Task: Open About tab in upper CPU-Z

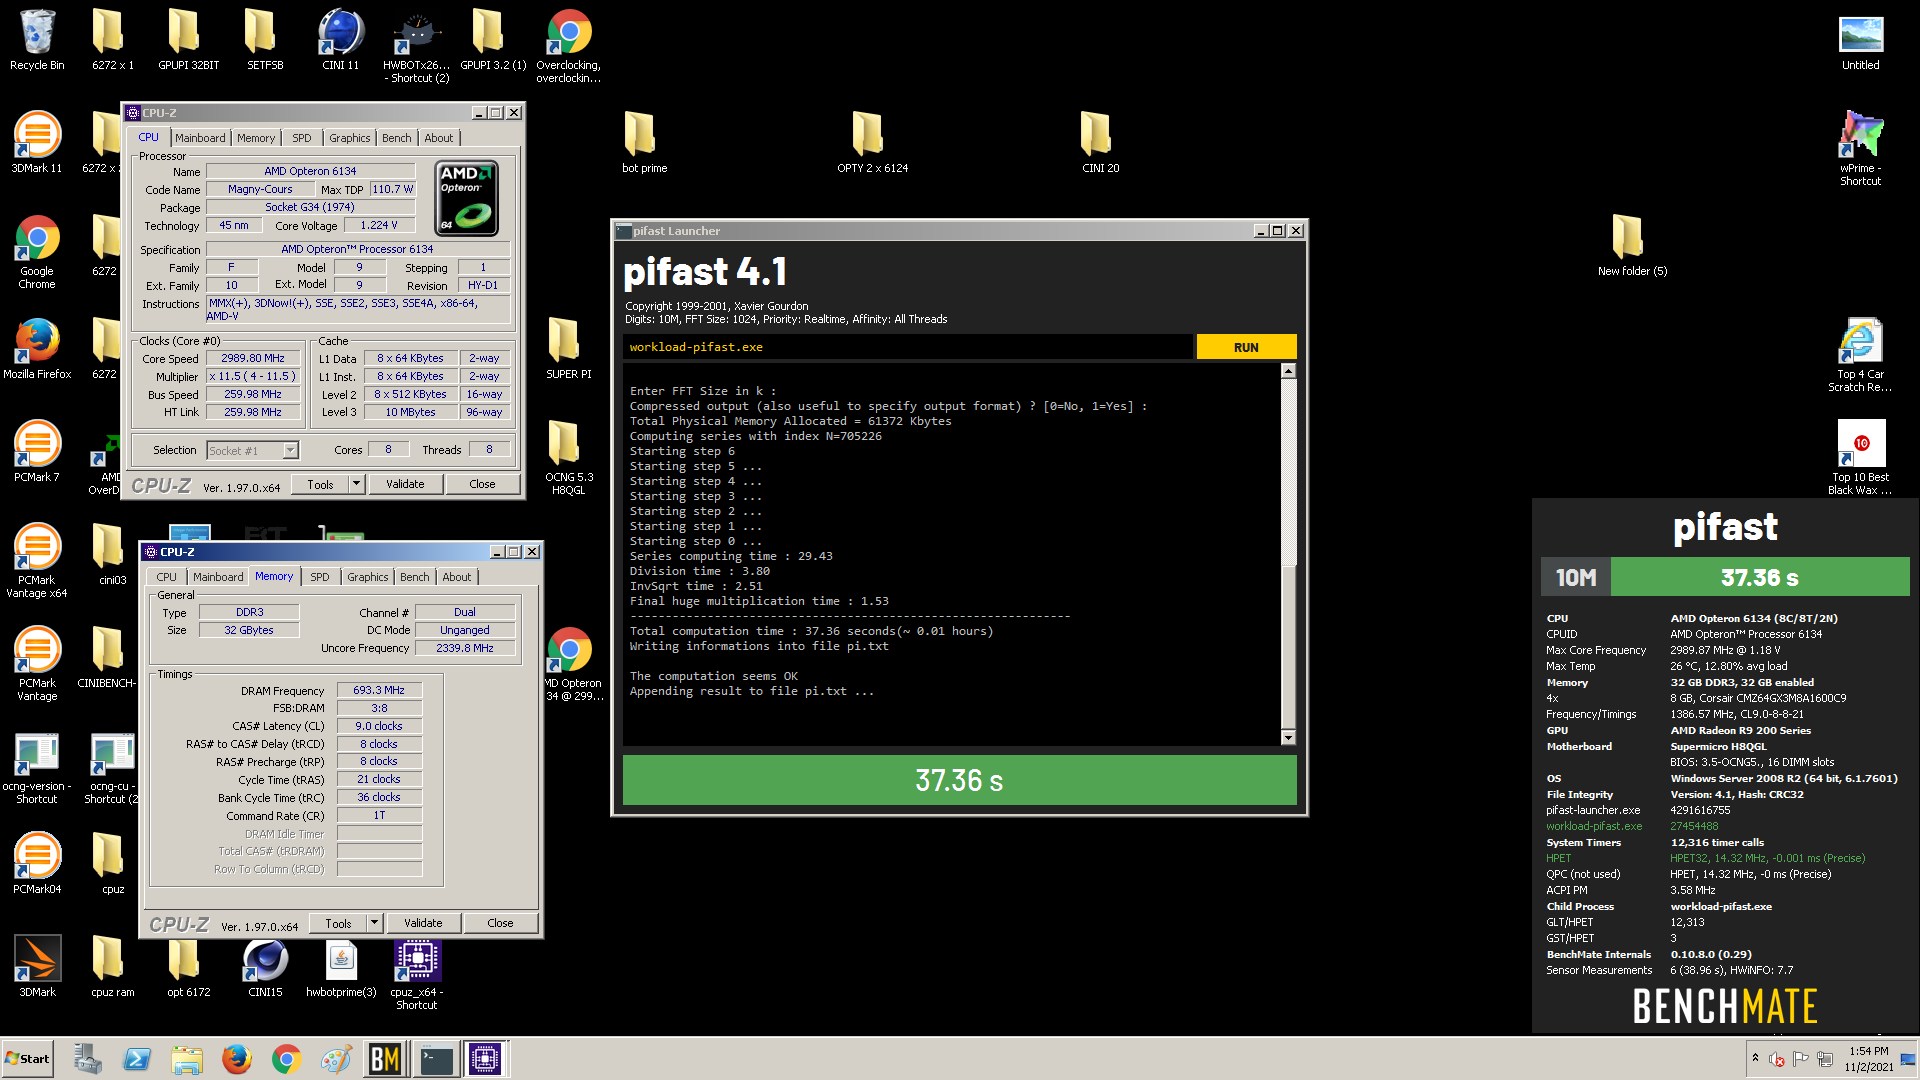Action: click(x=439, y=138)
